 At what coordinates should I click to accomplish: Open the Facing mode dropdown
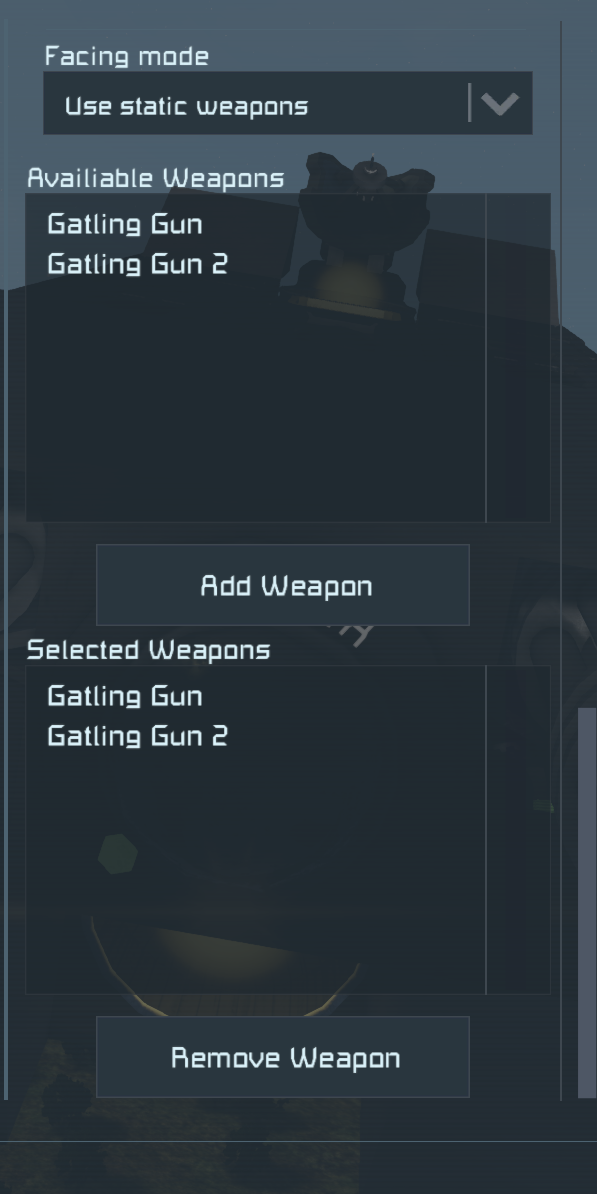click(288, 104)
